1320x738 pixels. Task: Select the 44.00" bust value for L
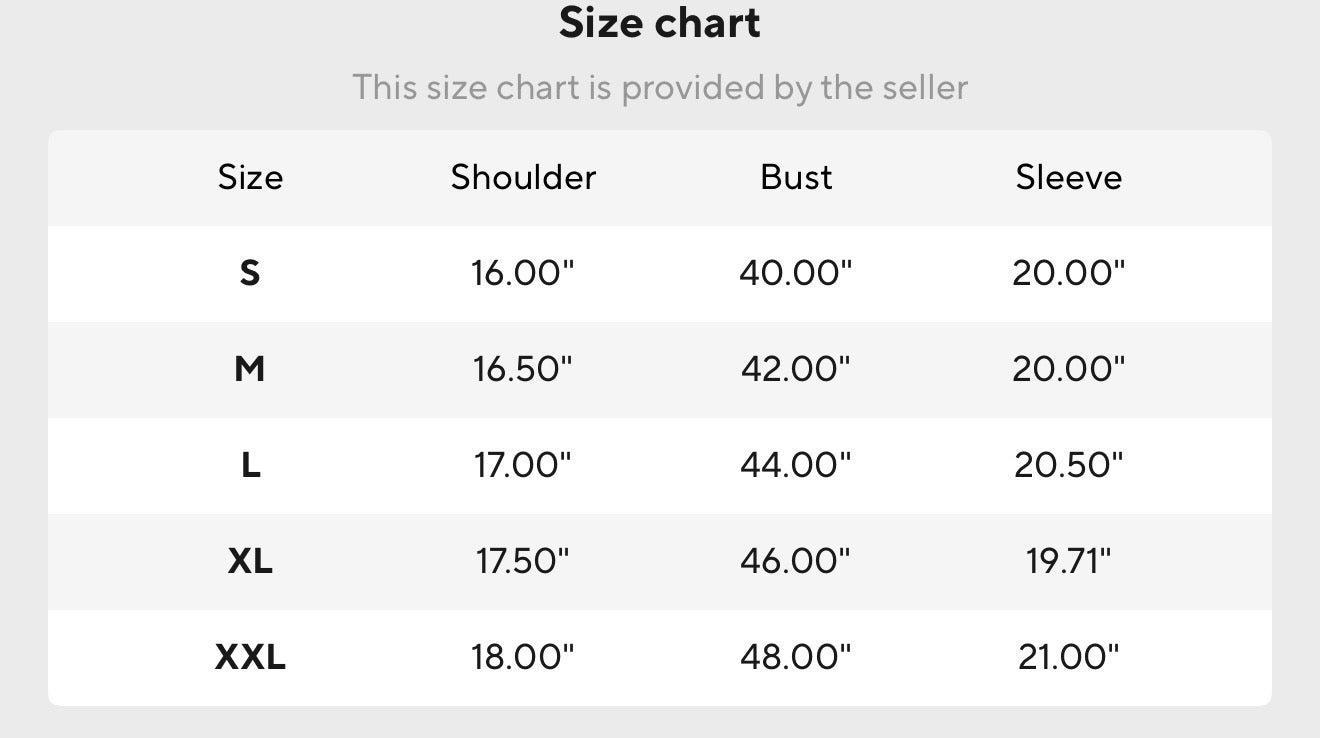click(796, 465)
